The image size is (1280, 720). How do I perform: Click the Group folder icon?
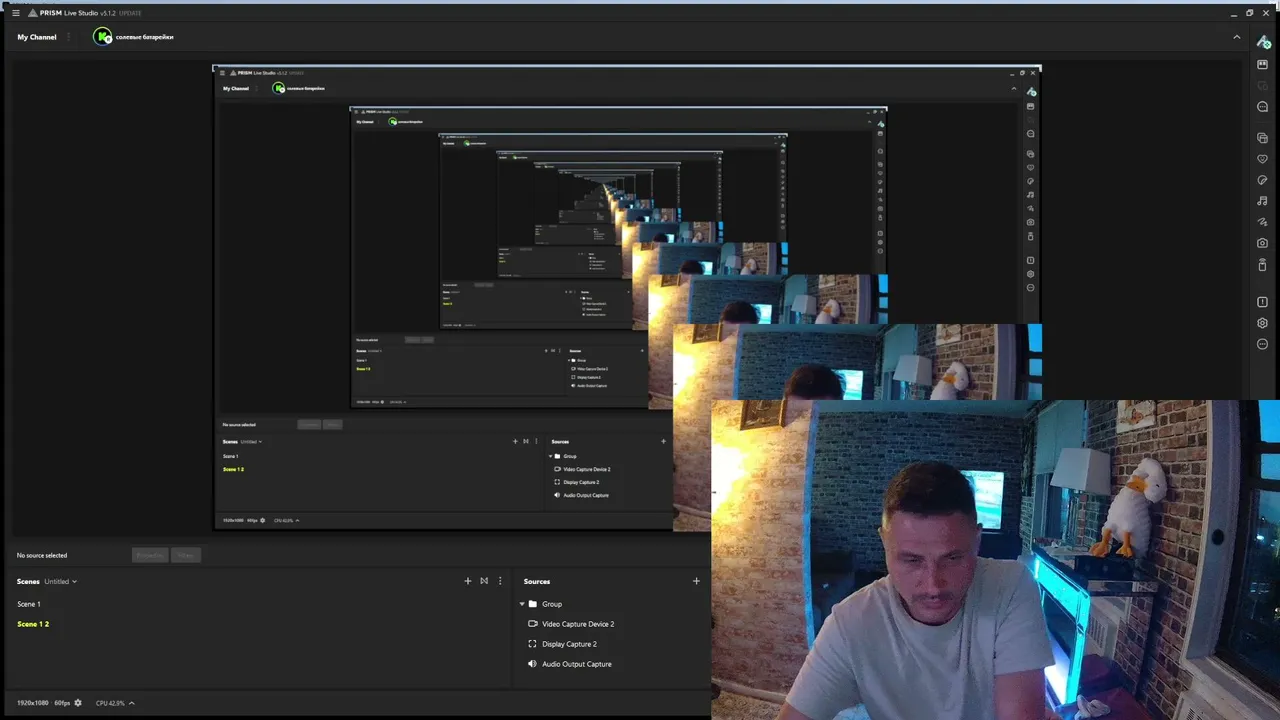pos(533,604)
